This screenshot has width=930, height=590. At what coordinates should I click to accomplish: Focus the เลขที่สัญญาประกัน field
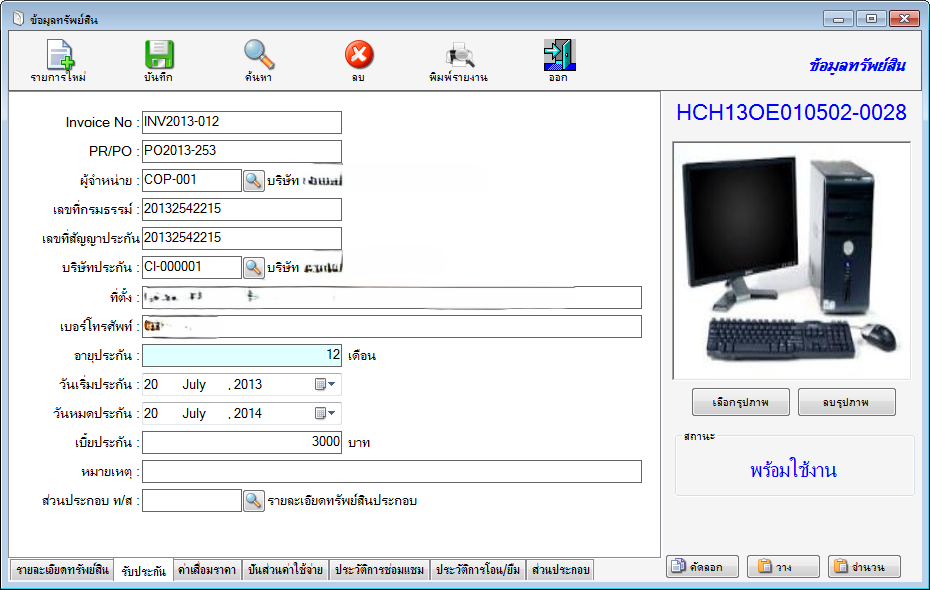click(242, 238)
